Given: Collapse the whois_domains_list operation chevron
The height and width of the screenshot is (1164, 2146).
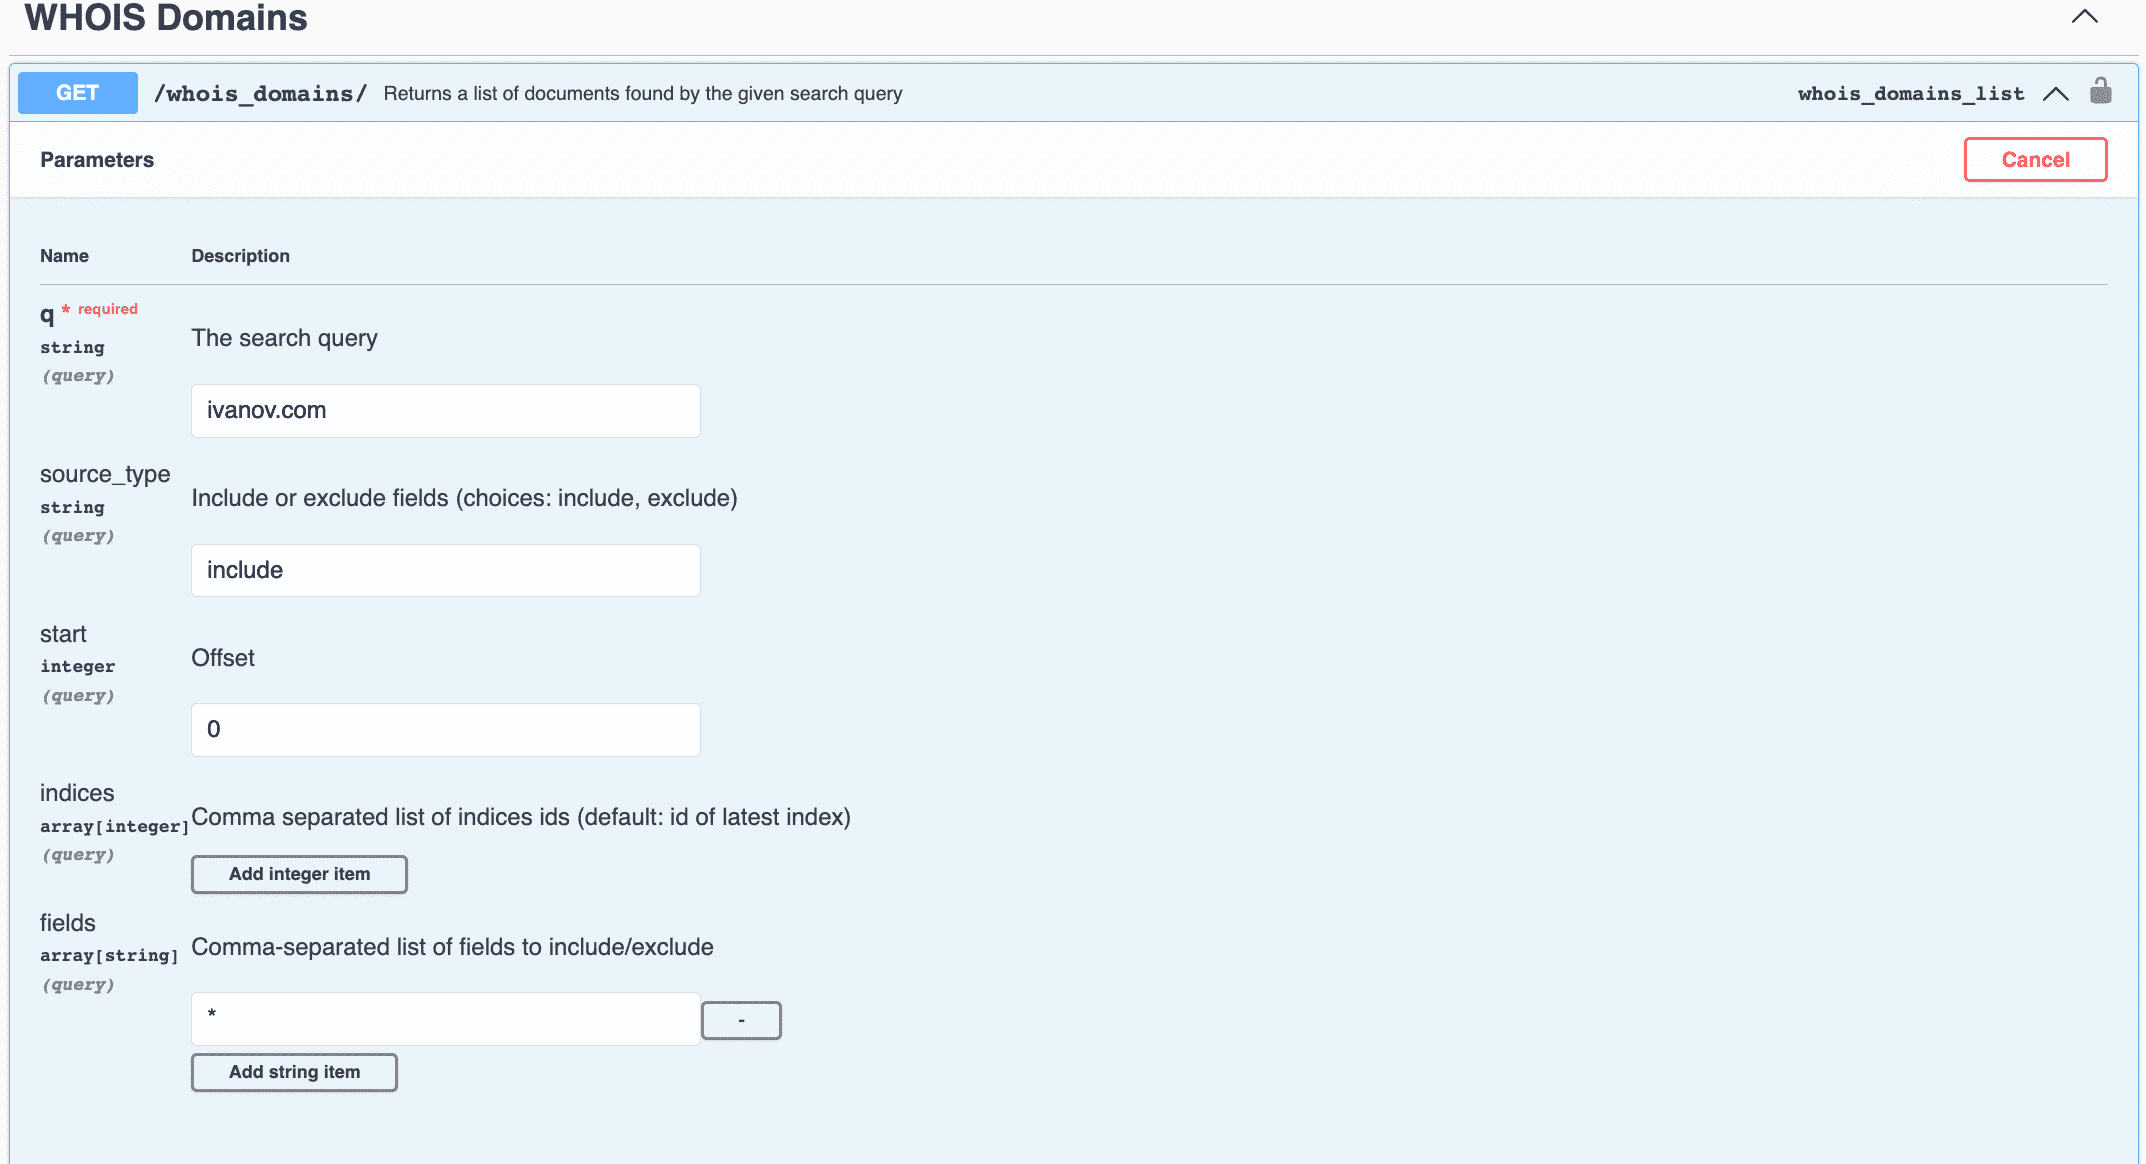Looking at the screenshot, I should [x=2056, y=94].
